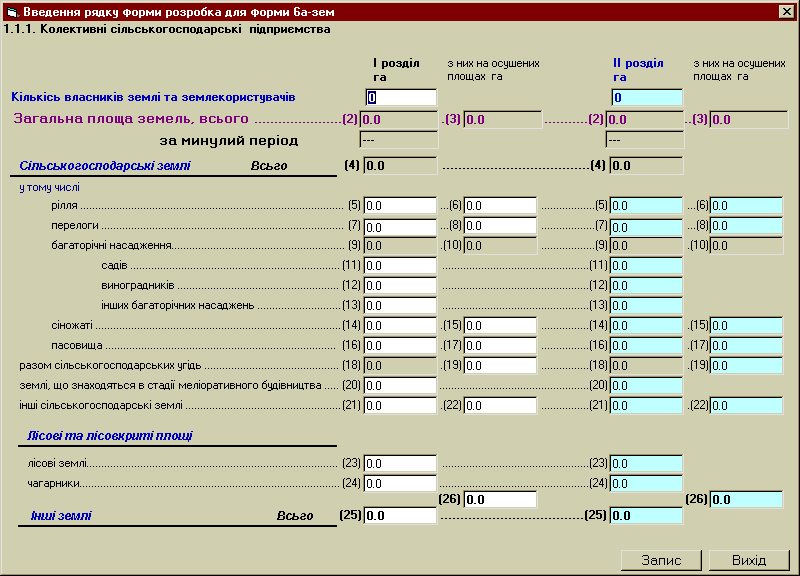Select сіножаті field (14) in II розділ
This screenshot has width=800, height=576.
(646, 325)
